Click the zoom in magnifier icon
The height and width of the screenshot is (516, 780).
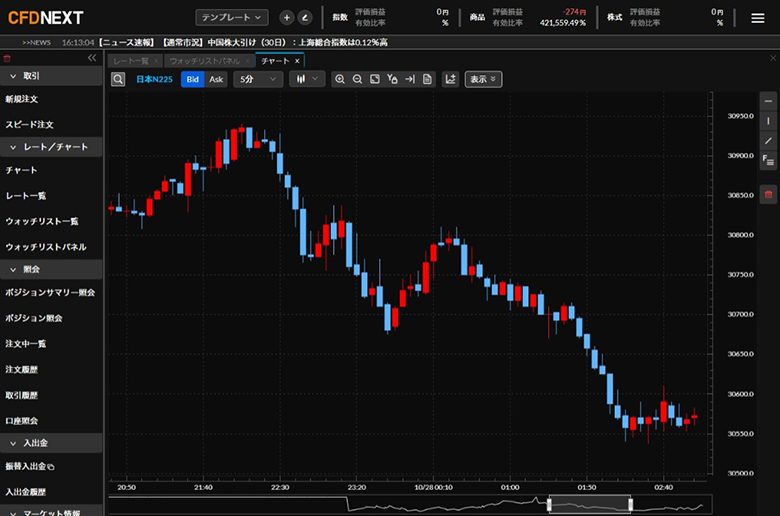point(340,79)
